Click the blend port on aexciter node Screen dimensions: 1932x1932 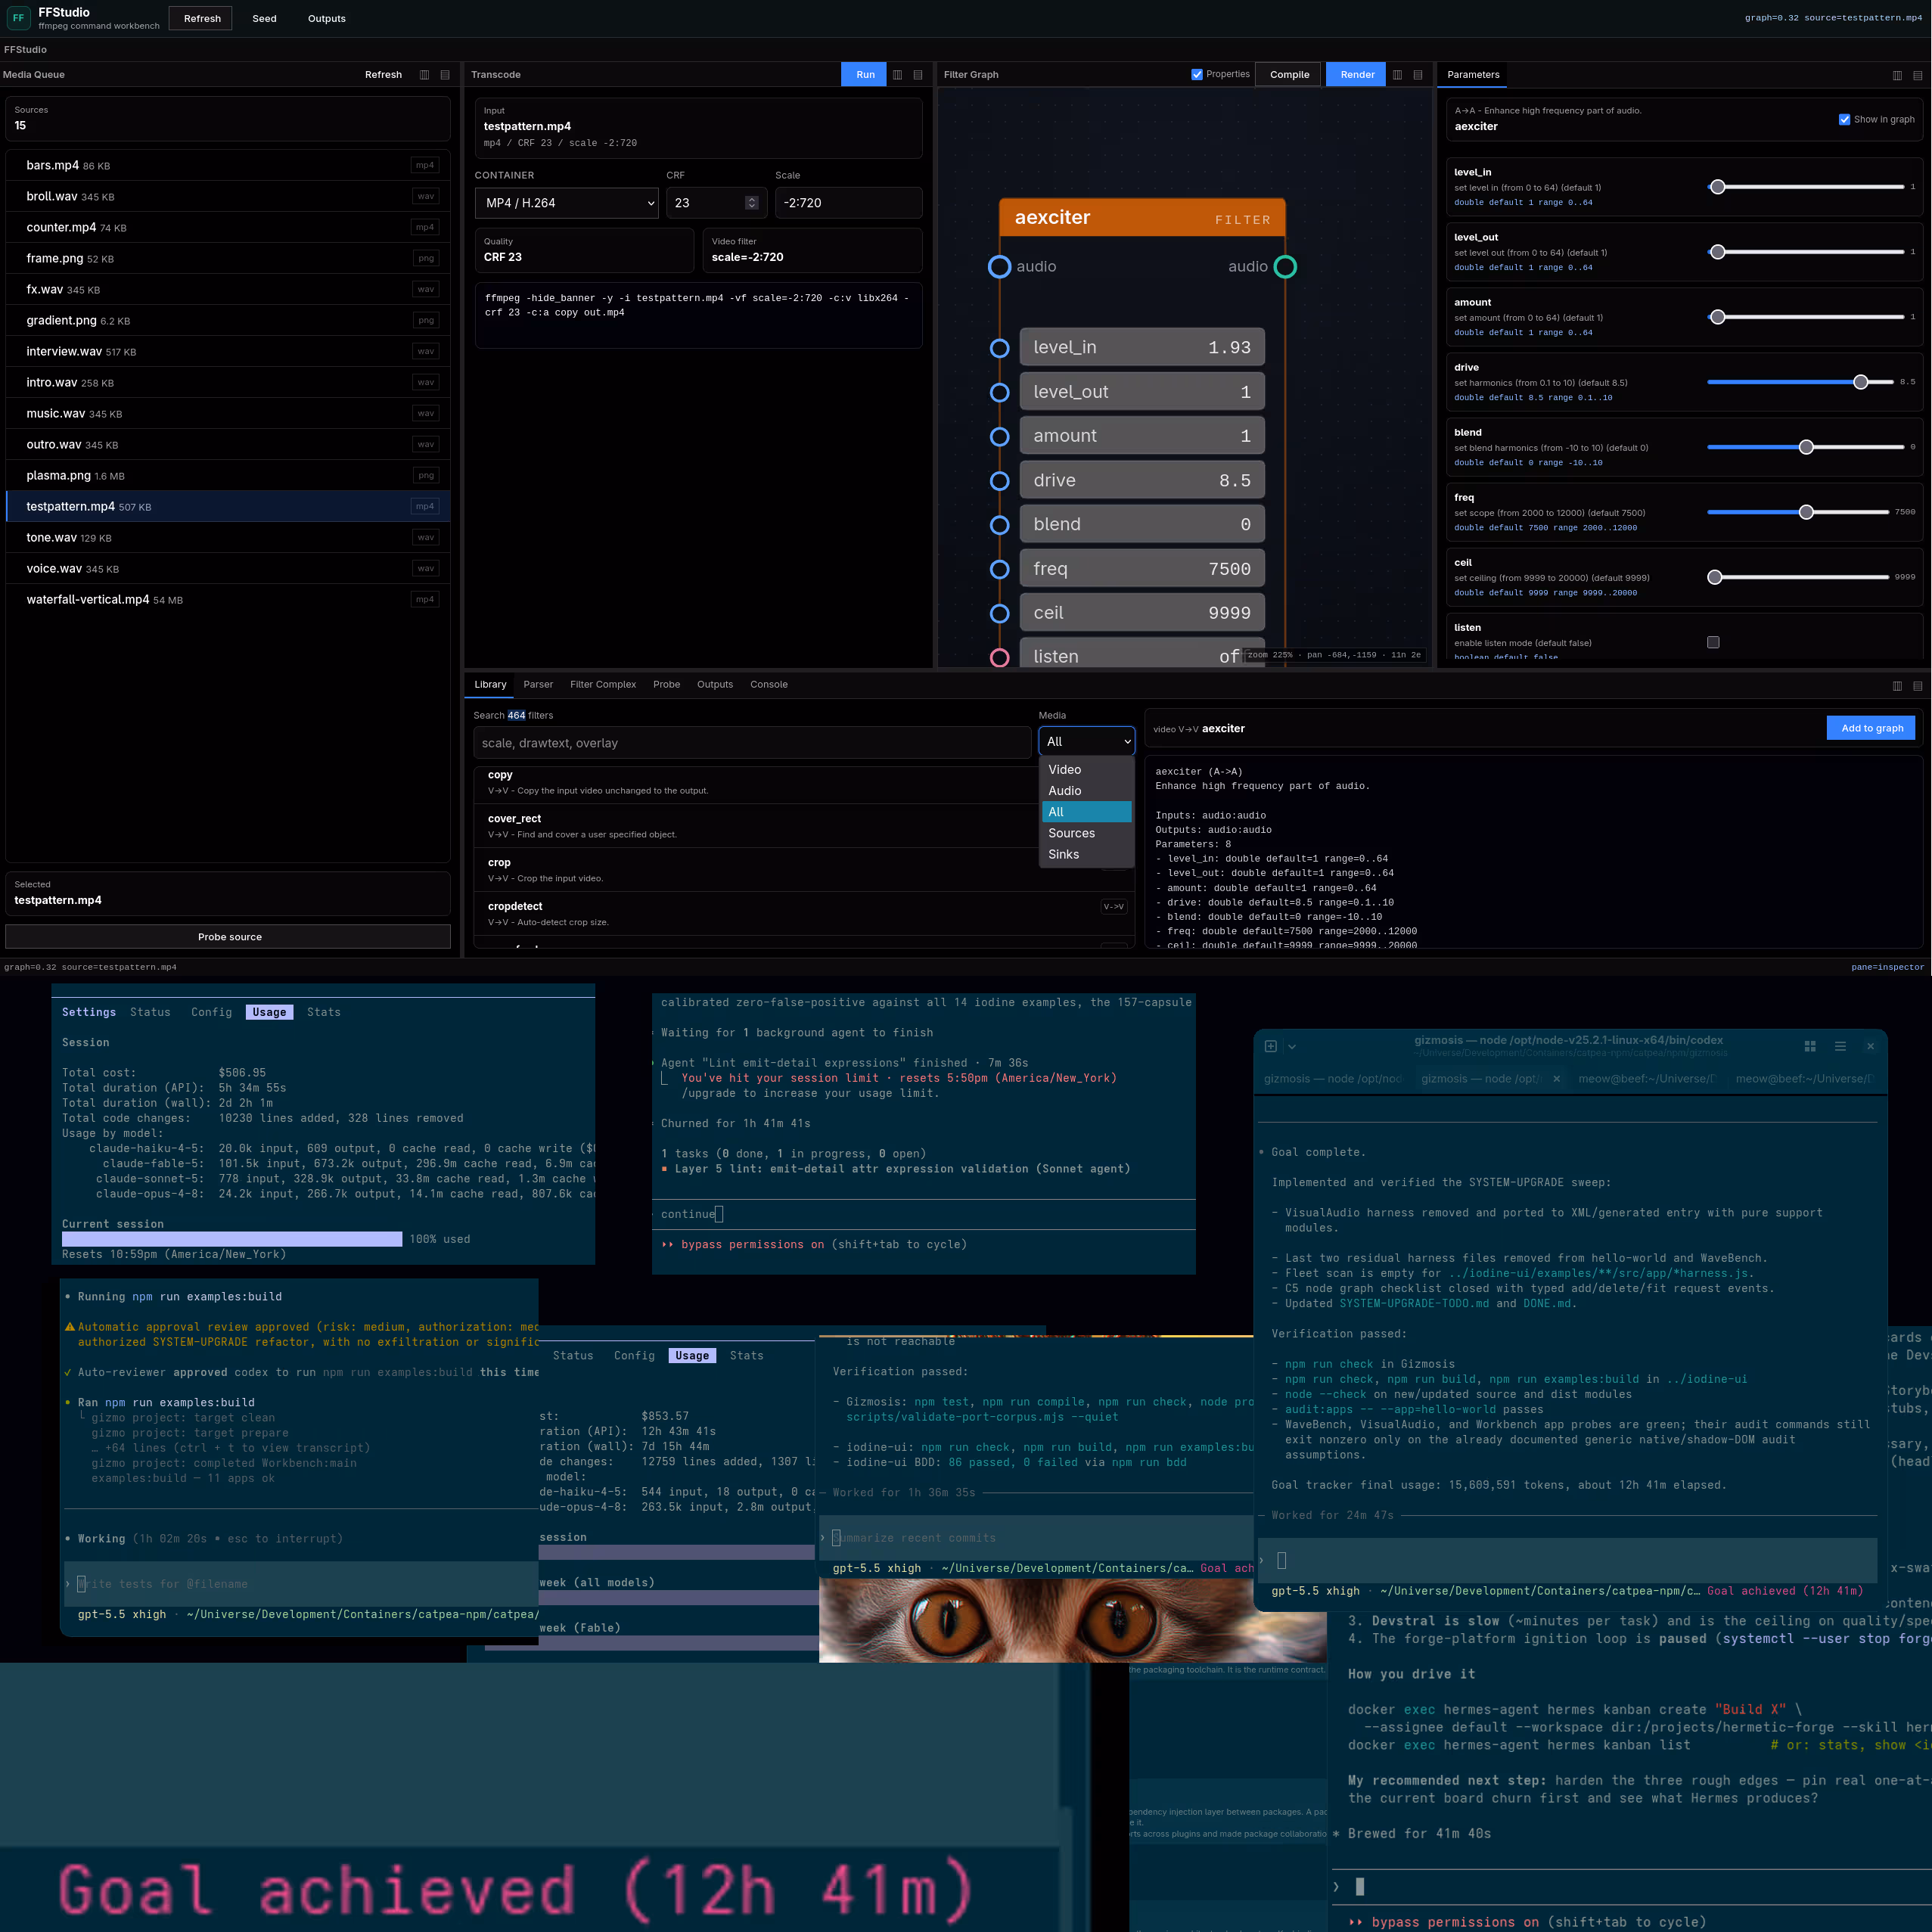tap(999, 525)
